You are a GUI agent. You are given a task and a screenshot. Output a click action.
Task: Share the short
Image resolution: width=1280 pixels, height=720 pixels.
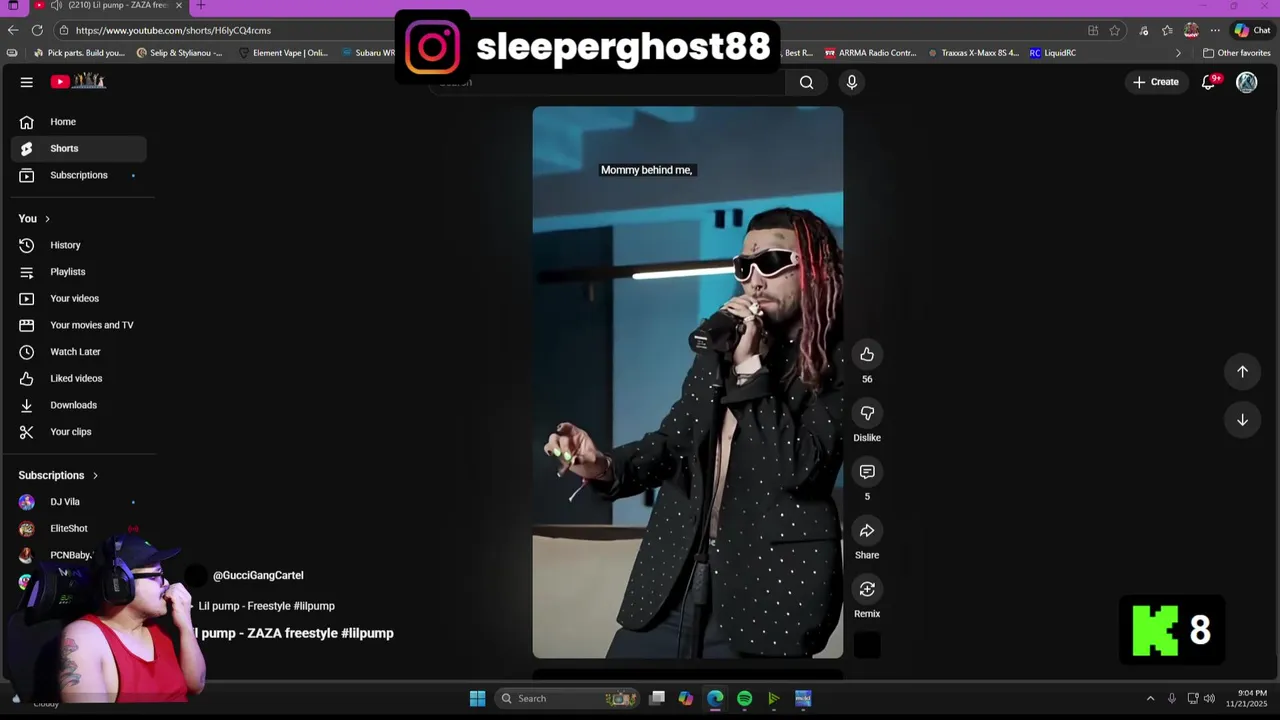coord(867,531)
